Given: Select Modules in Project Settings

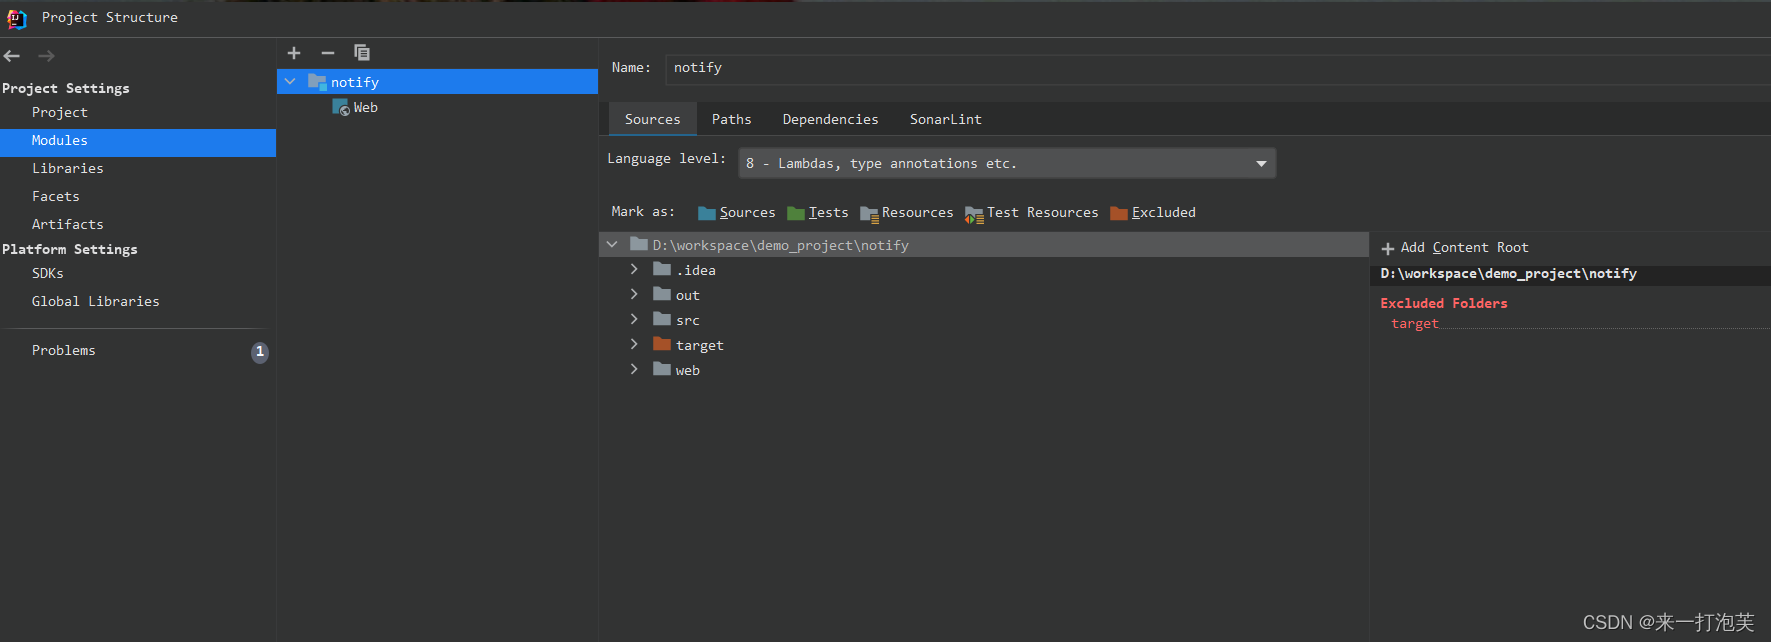Looking at the screenshot, I should (x=138, y=141).
